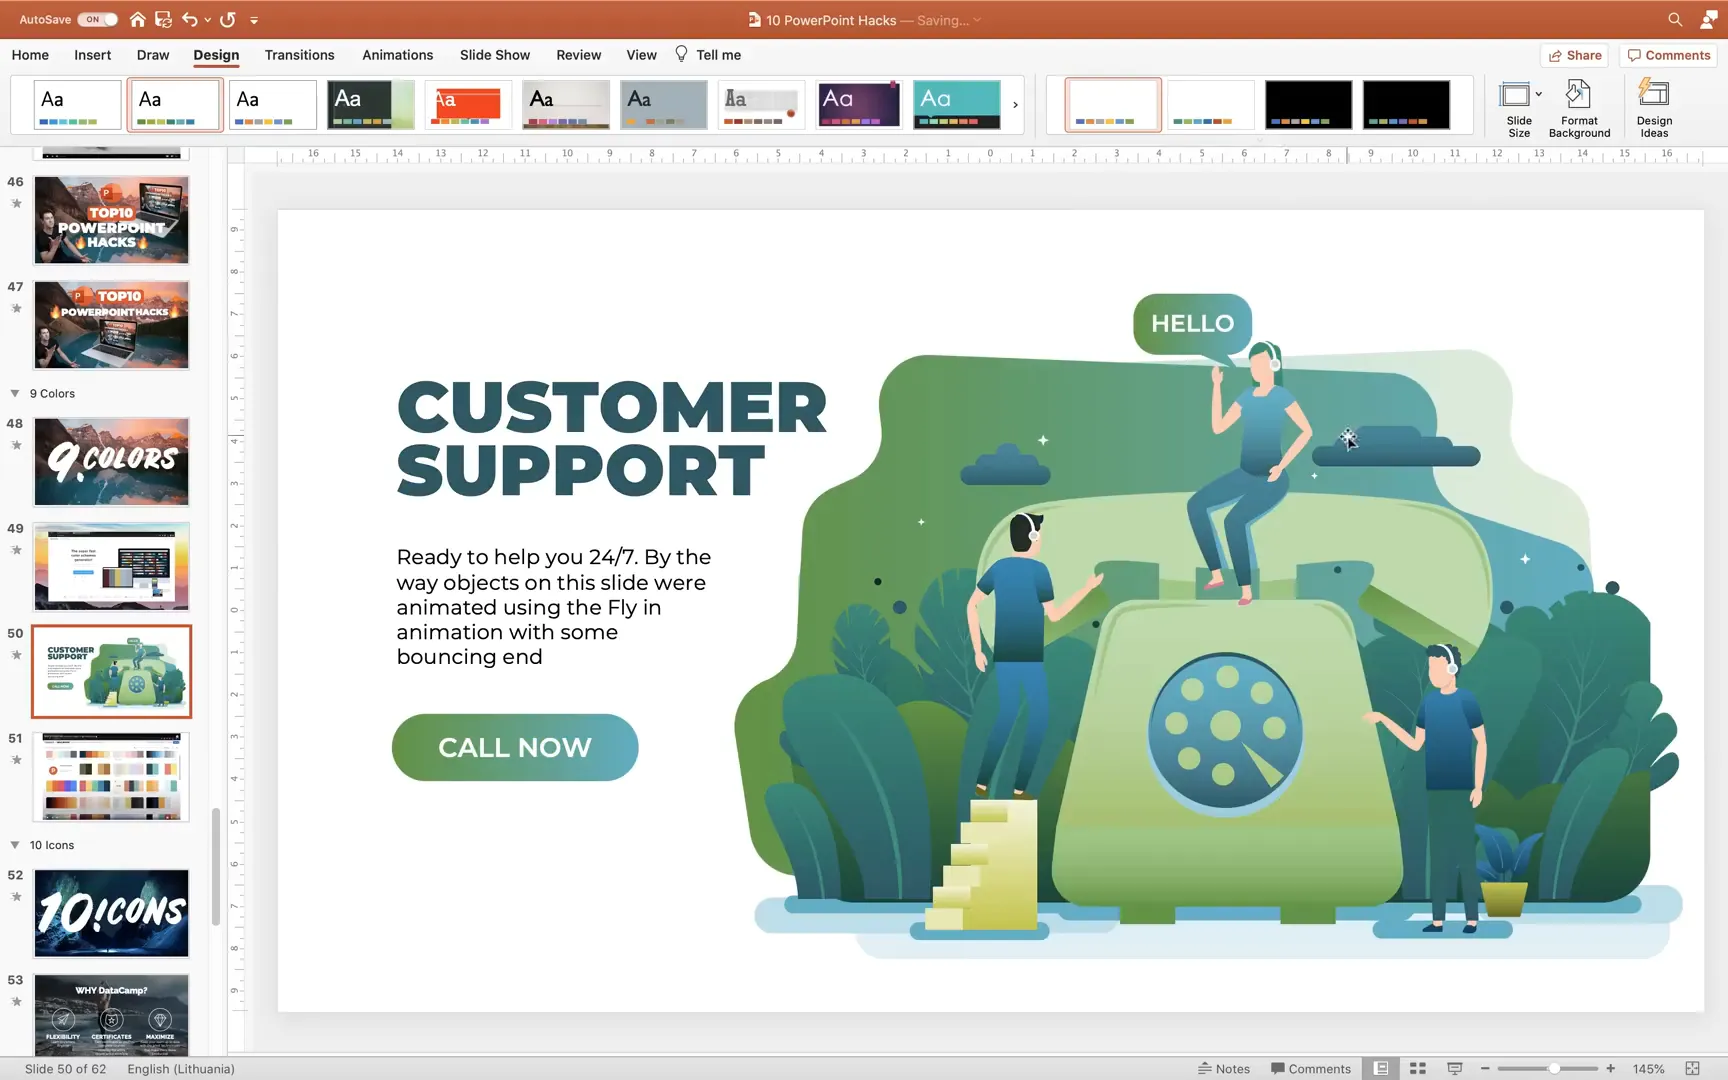Click the Undo icon
This screenshot has width=1728, height=1080.
click(190, 19)
